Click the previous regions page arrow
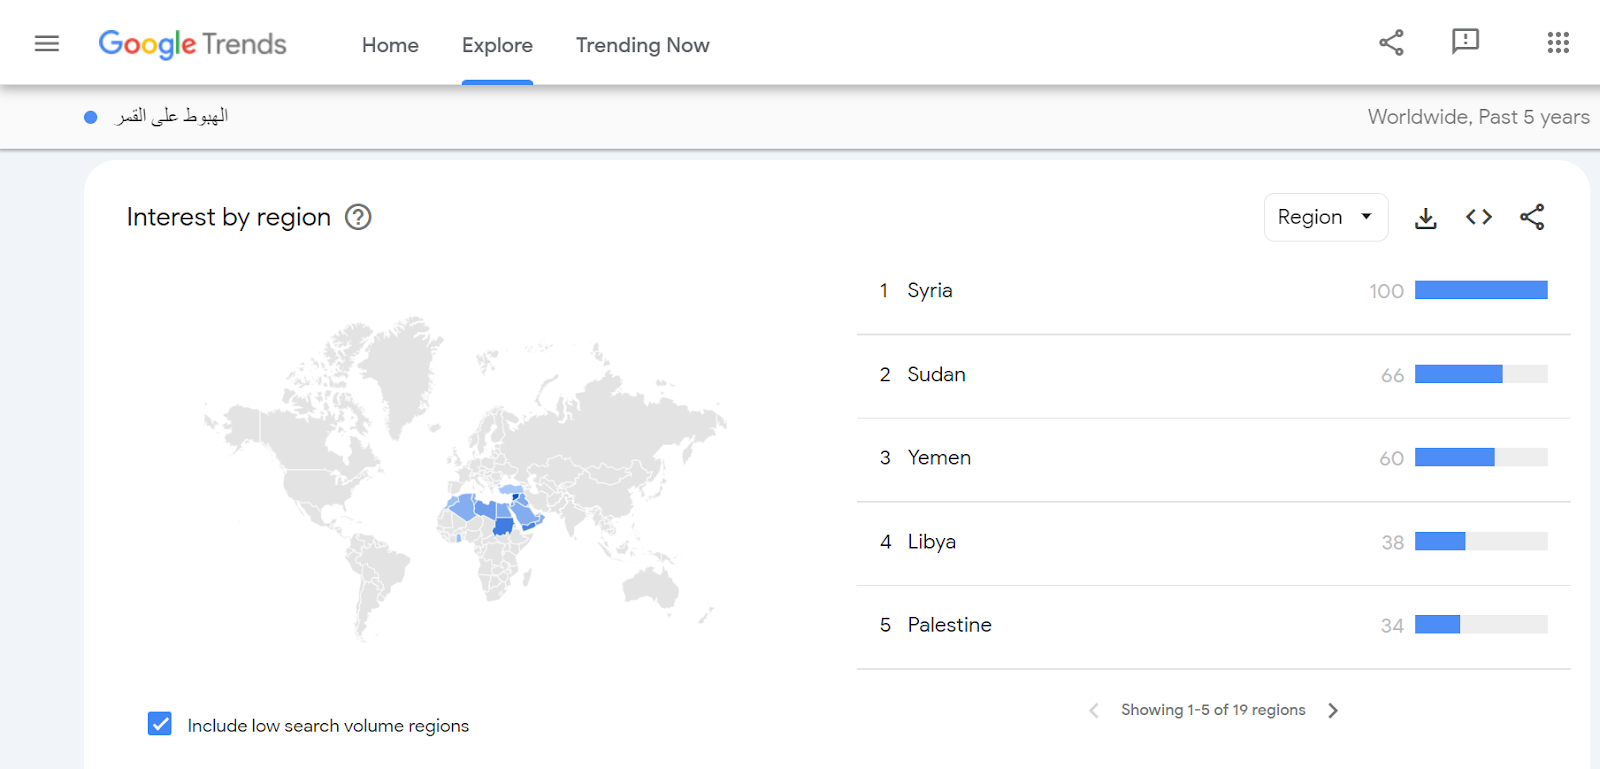The image size is (1600, 769). (x=1094, y=710)
